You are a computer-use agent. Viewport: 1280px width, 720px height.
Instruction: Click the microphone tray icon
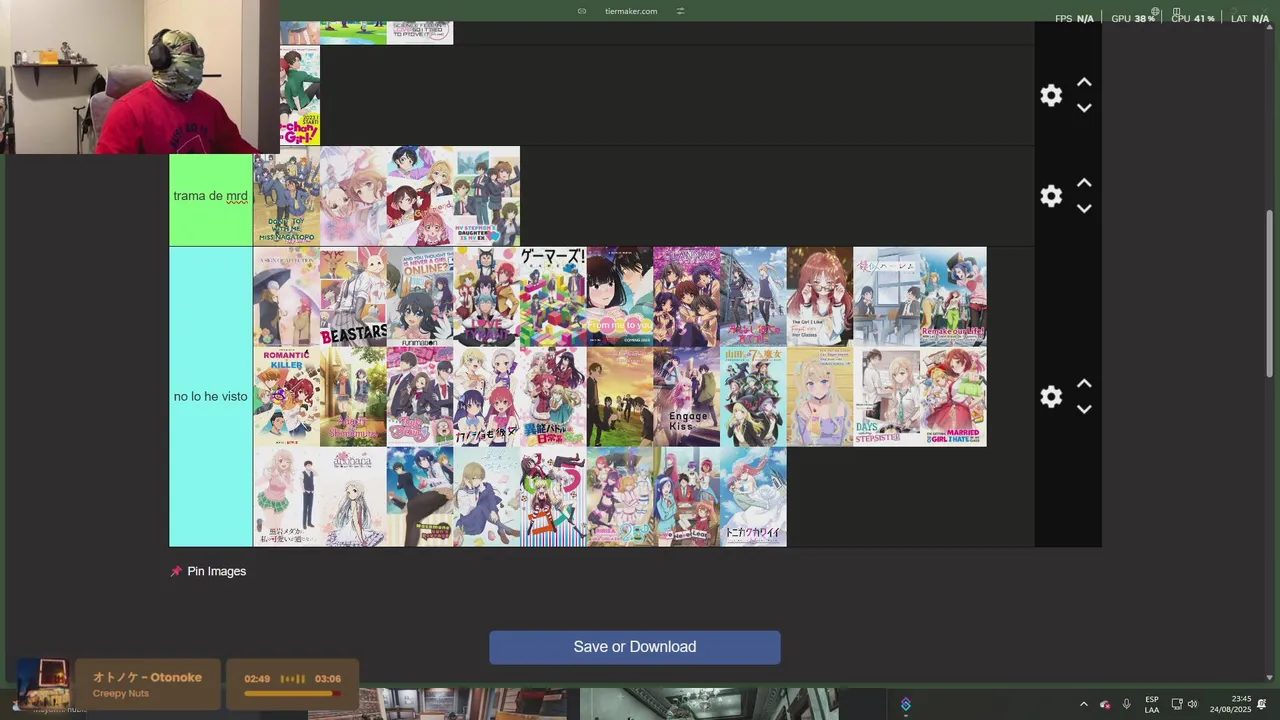[x=1126, y=704]
